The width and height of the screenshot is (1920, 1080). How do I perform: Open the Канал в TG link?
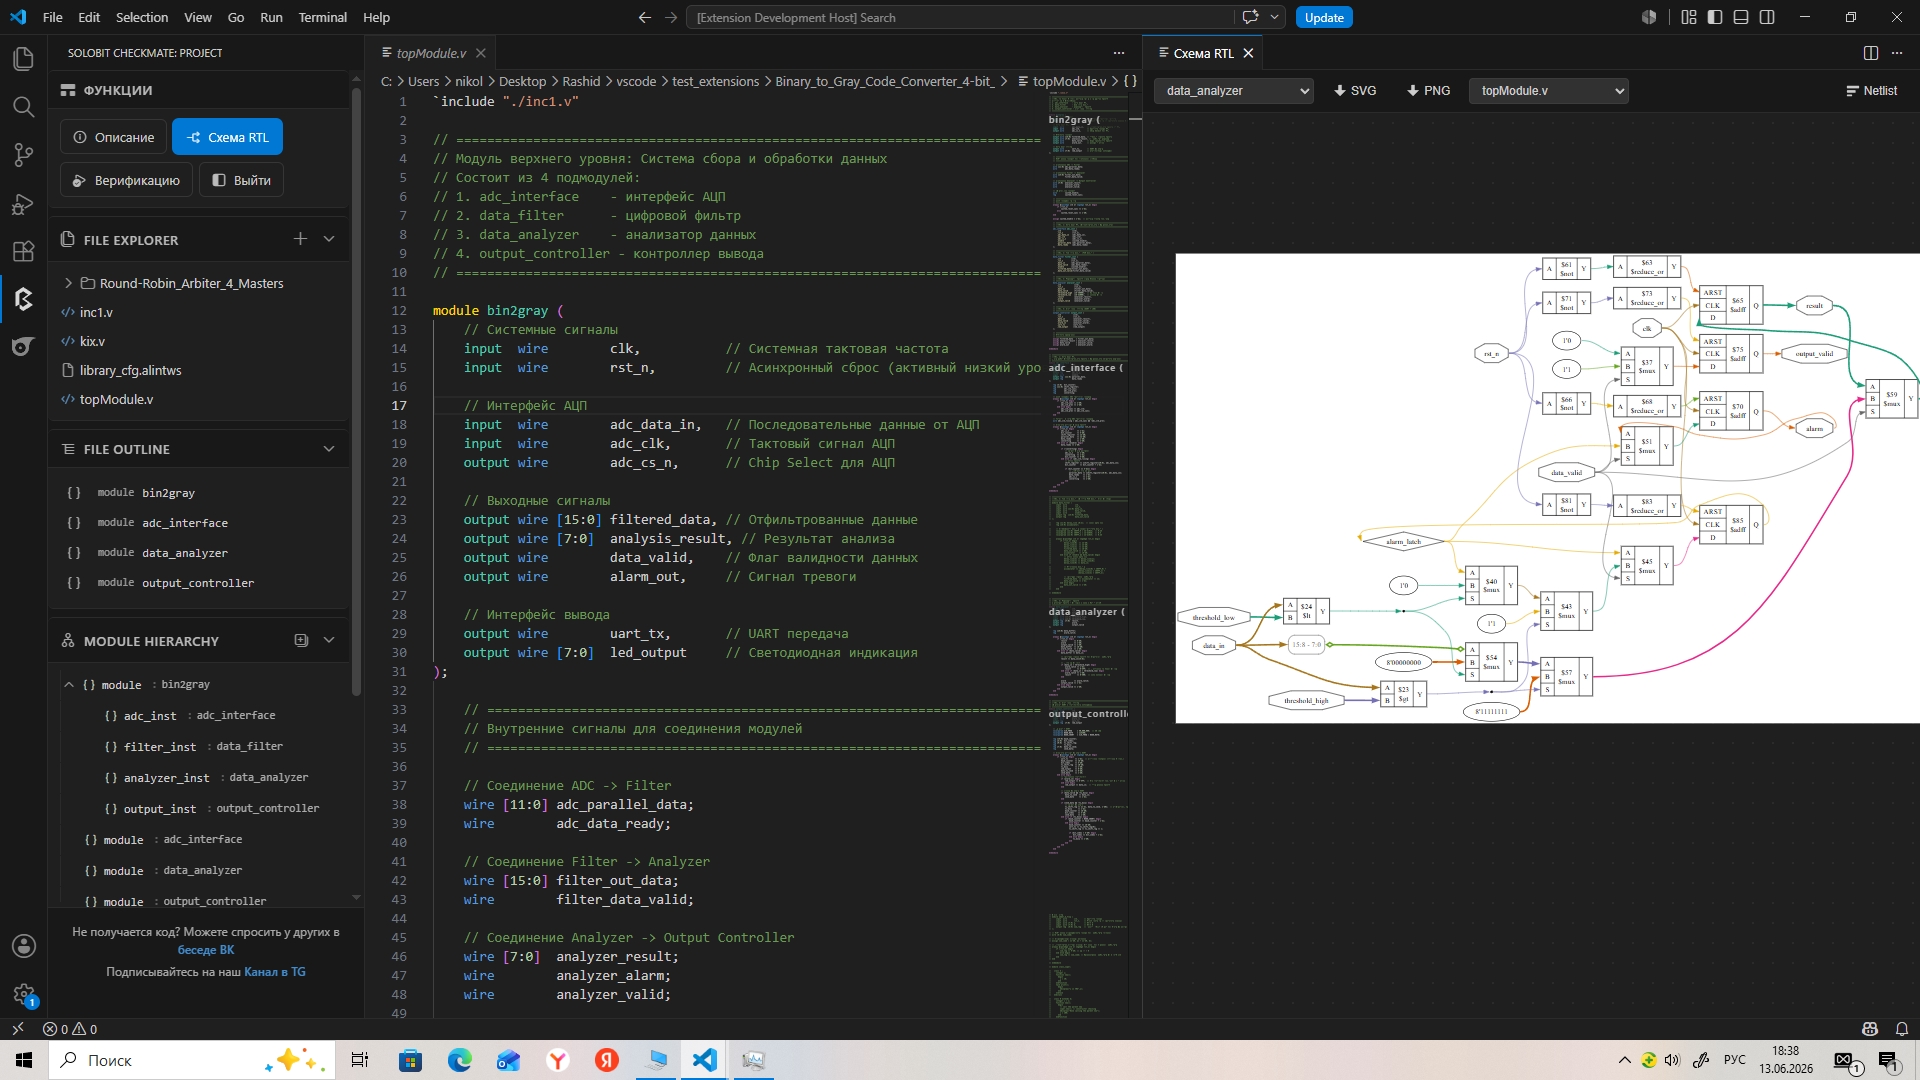coord(275,972)
